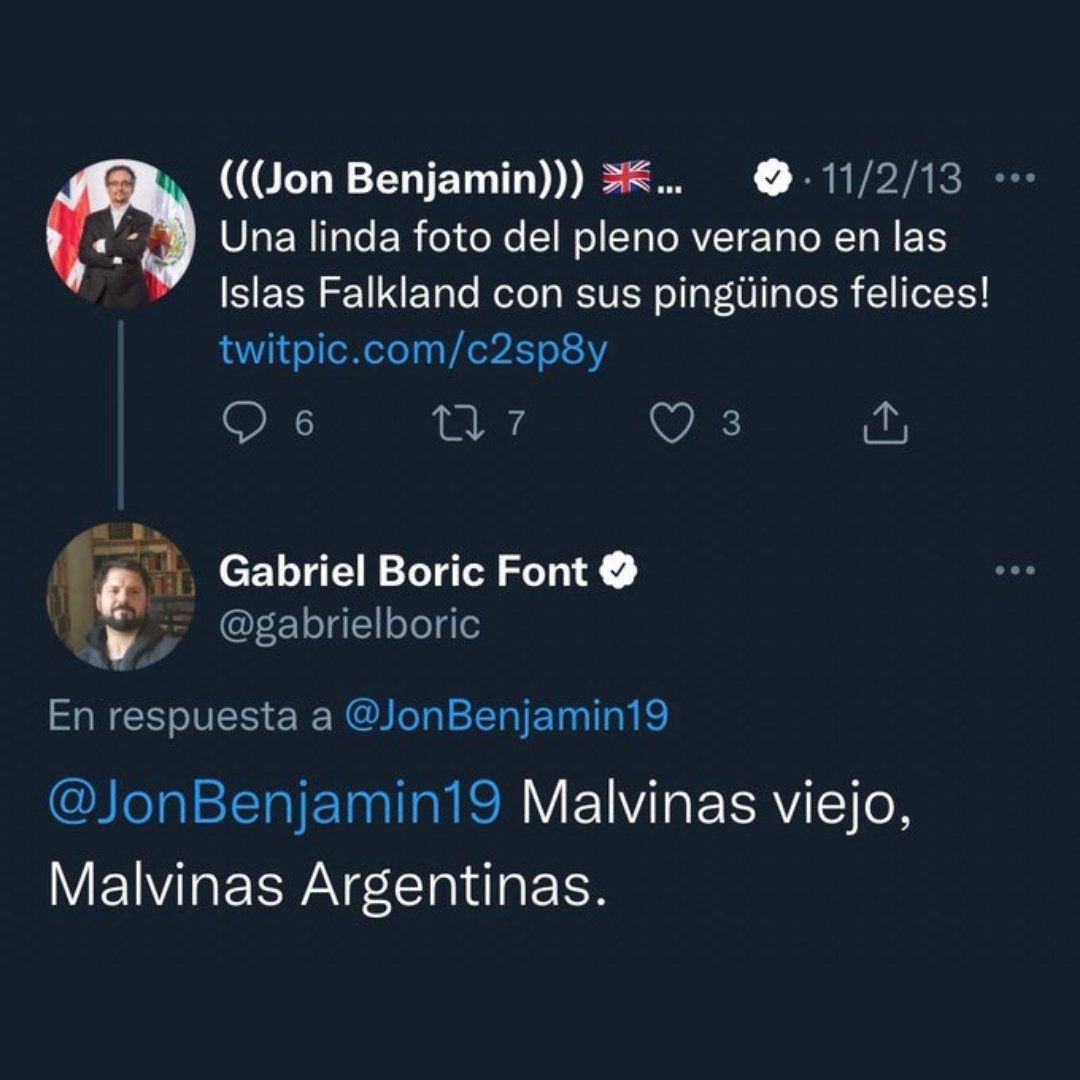Select the (((Jon Benjamin))) display name
1080x1080 pixels.
(x=400, y=180)
